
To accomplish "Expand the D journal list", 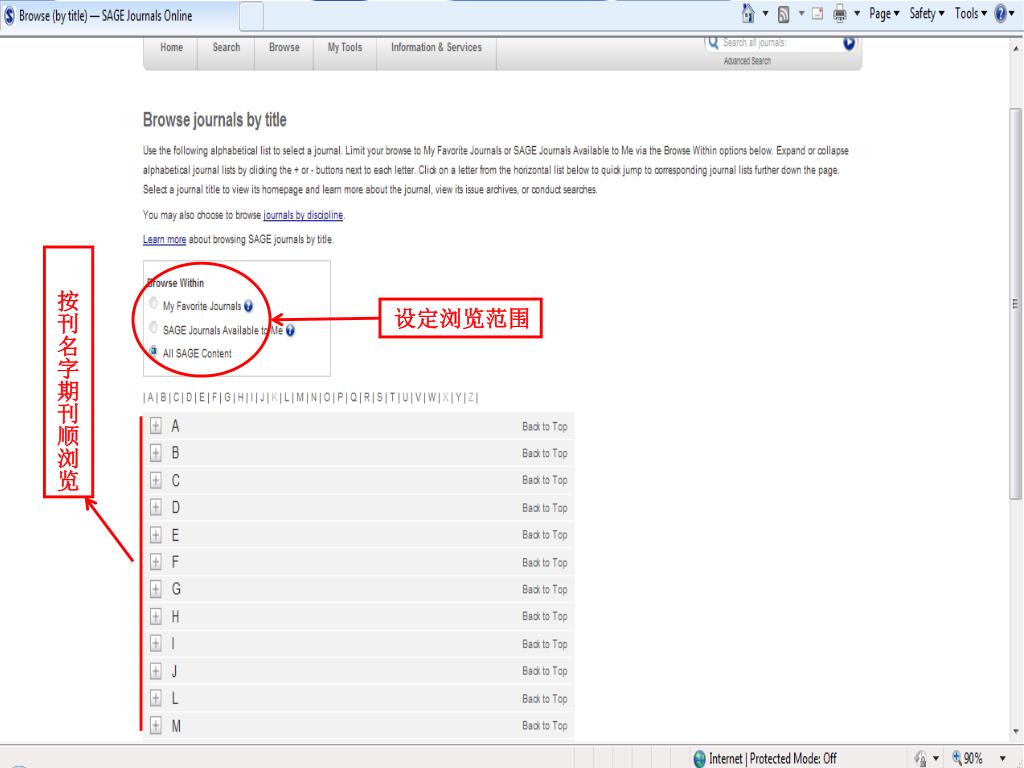I will (155, 507).
